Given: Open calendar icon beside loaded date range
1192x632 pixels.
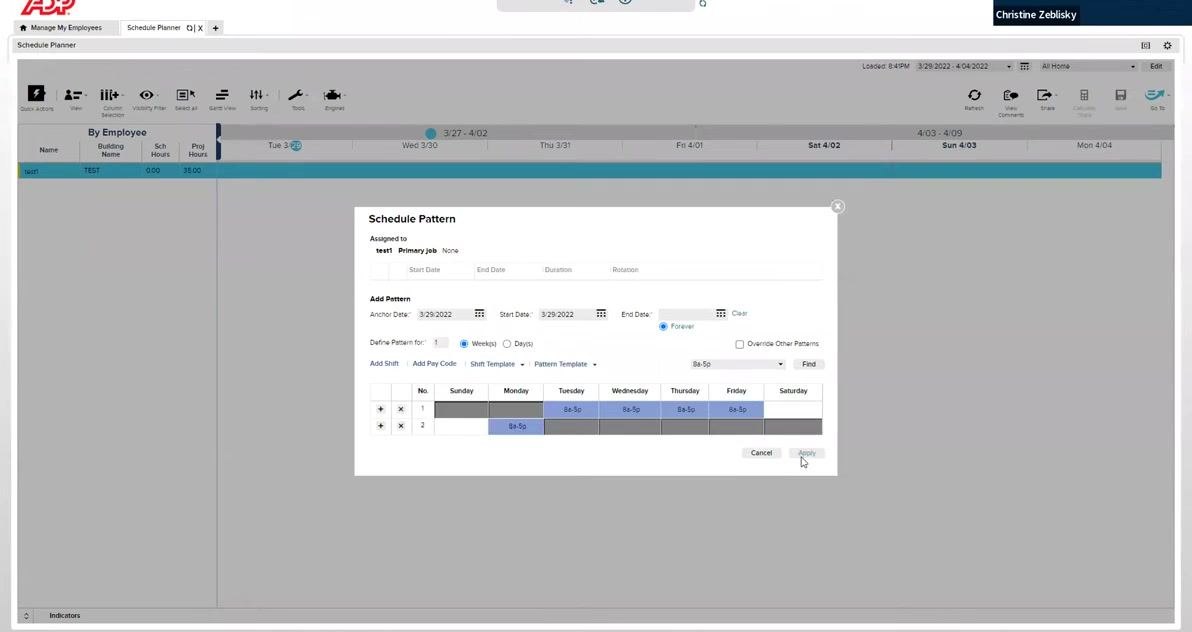Looking at the screenshot, I should 1024,66.
